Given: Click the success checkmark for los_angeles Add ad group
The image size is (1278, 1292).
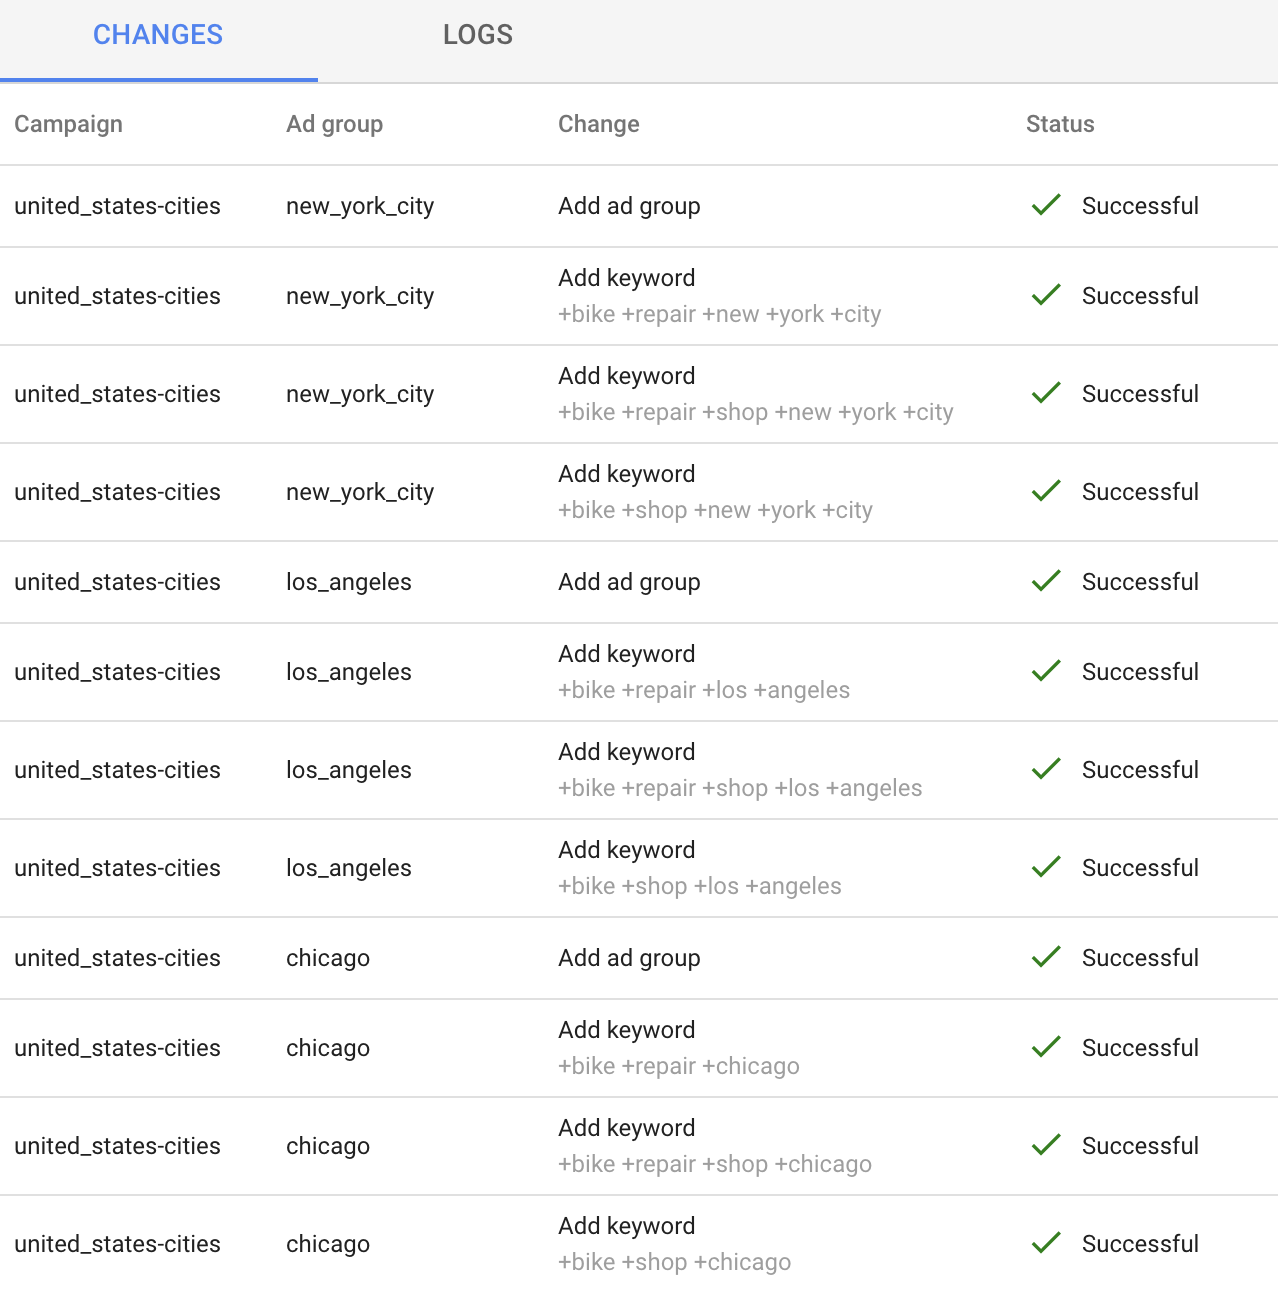Looking at the screenshot, I should (x=1045, y=582).
